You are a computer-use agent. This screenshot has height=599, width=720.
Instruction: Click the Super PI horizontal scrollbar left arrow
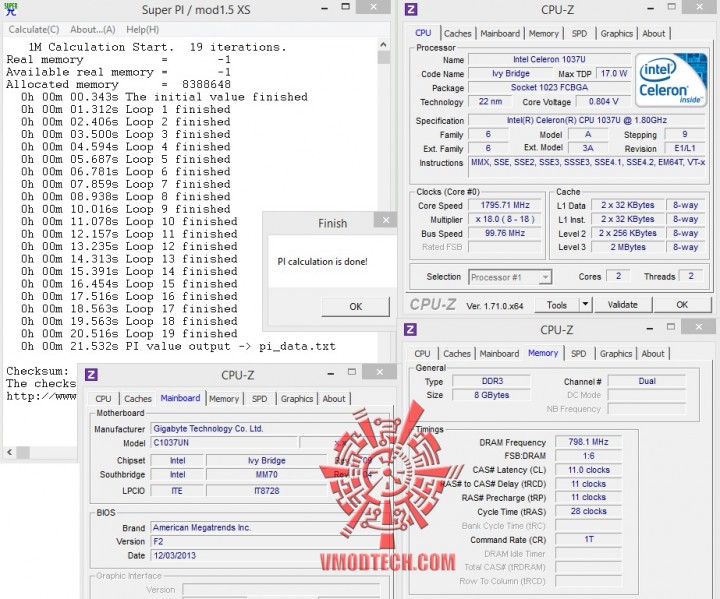10,452
